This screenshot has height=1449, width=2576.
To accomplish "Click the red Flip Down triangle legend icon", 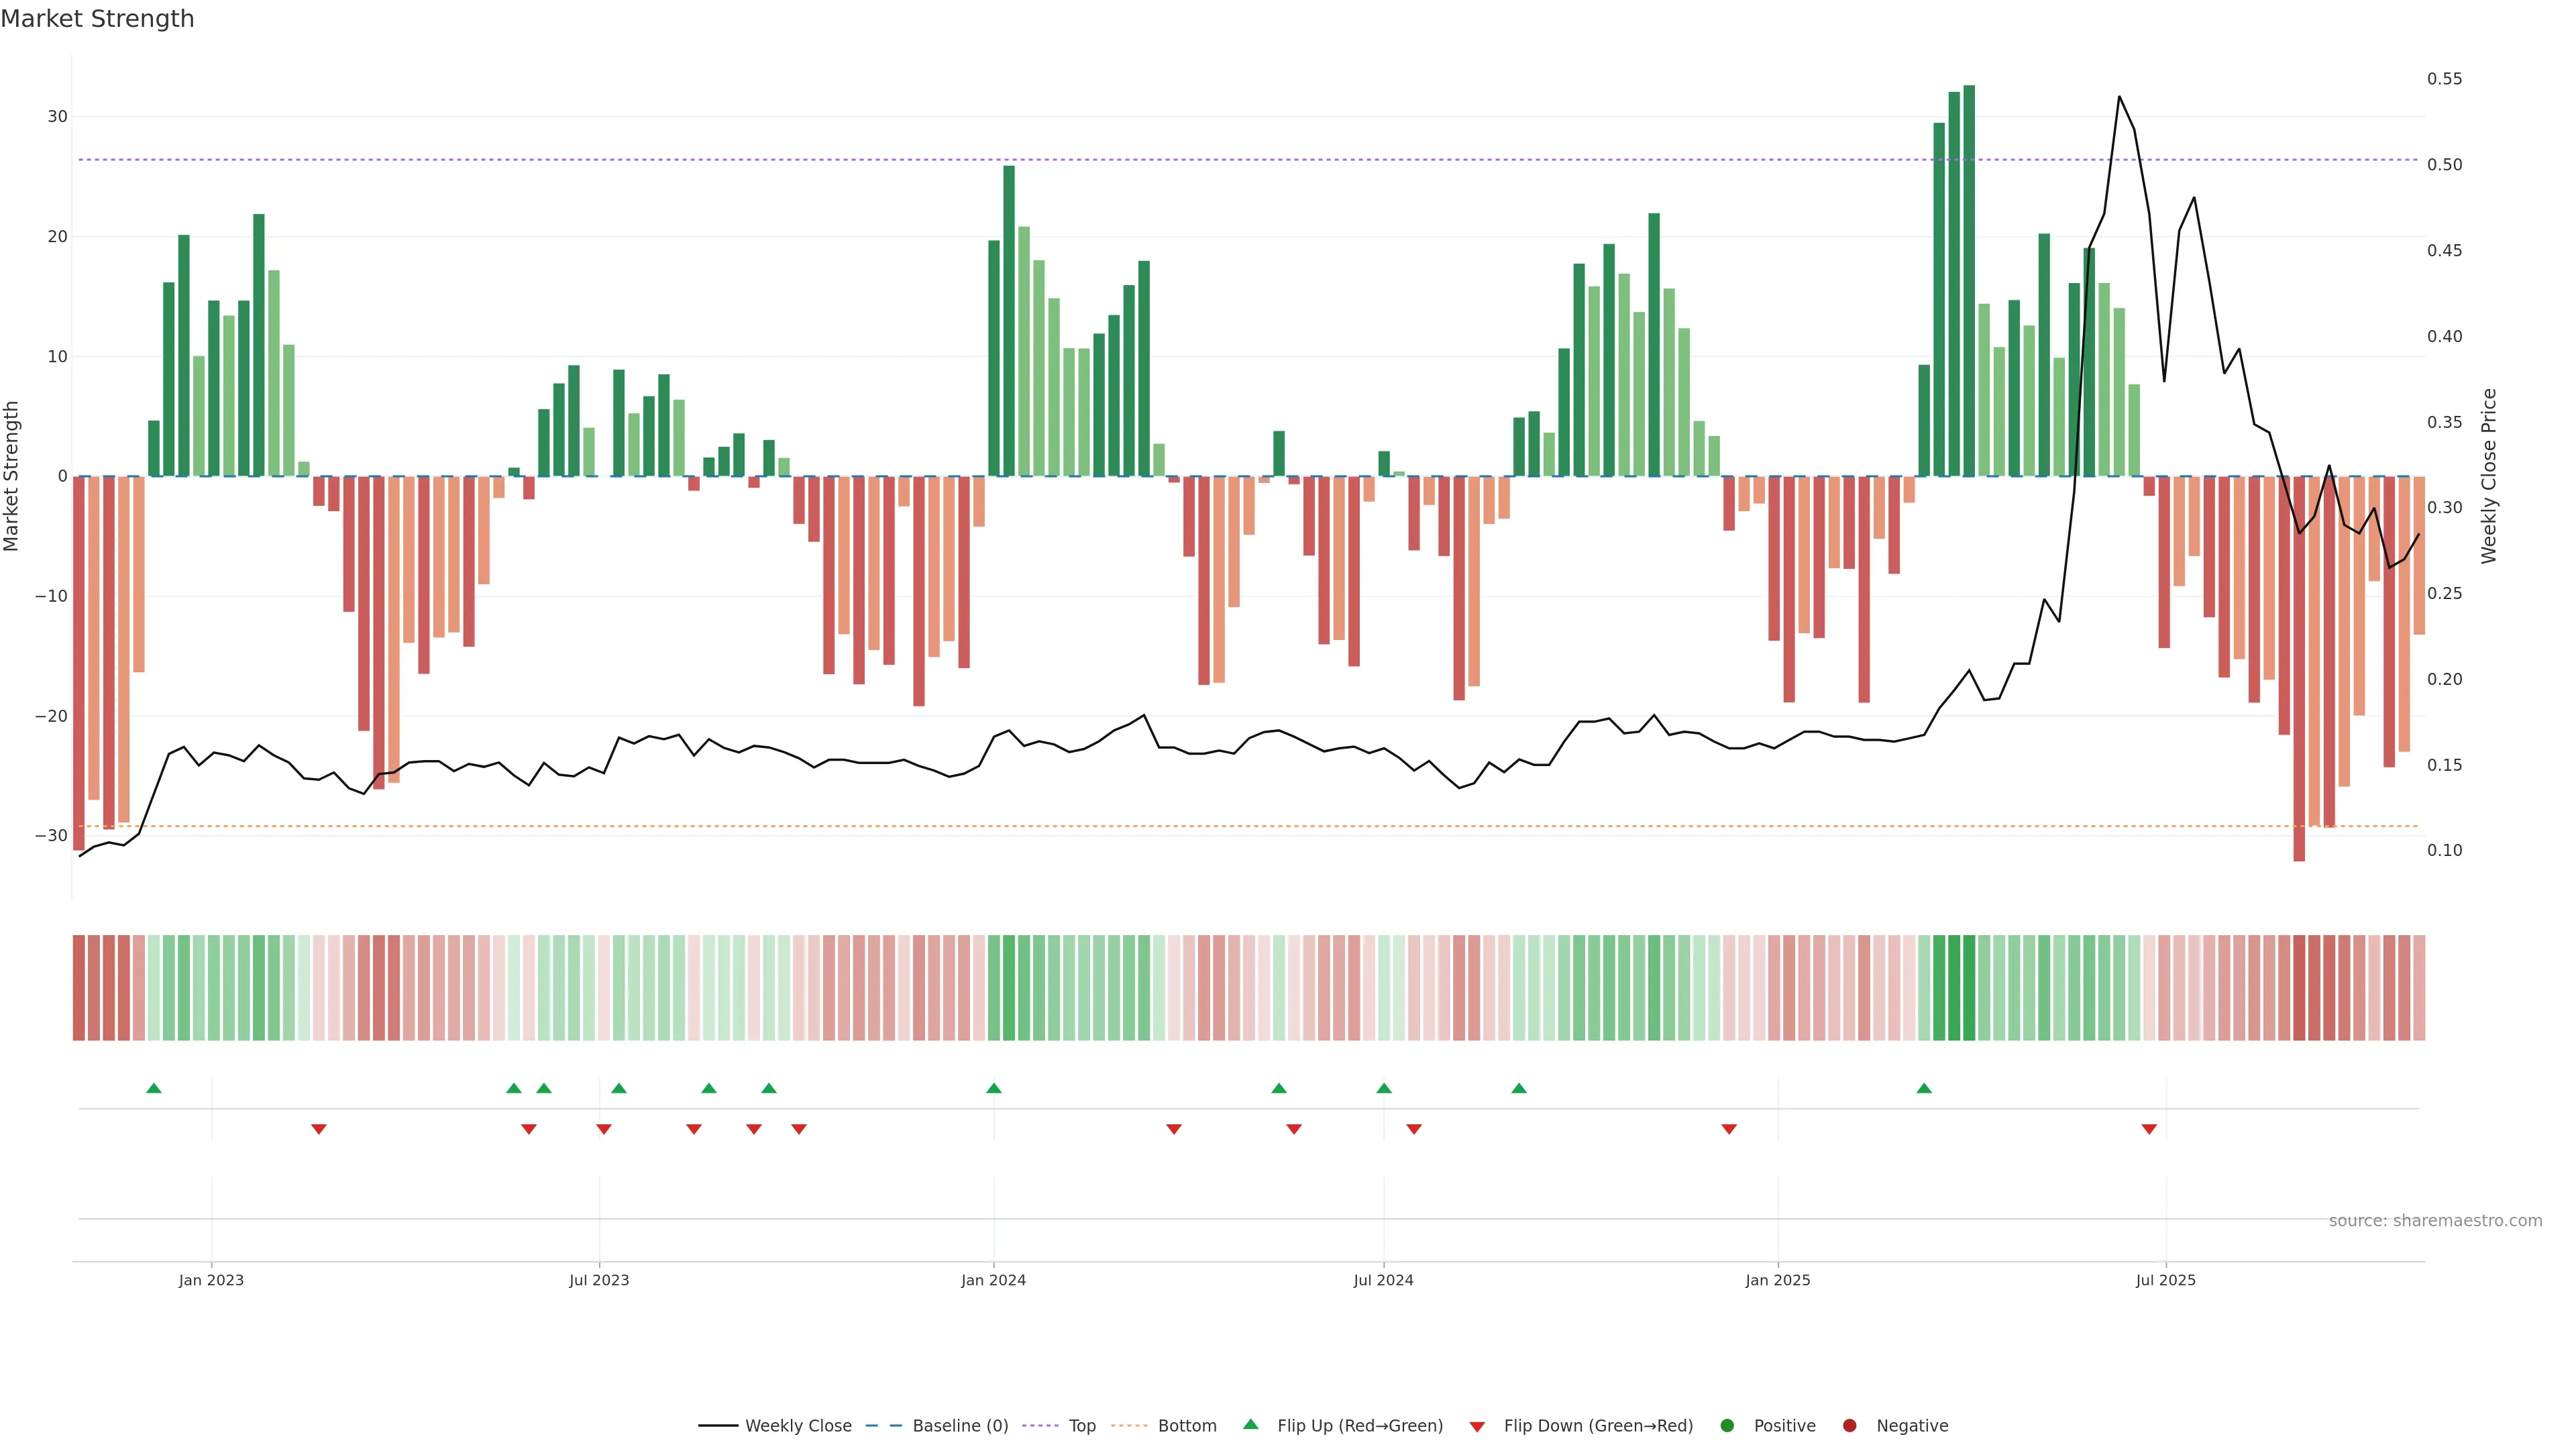I will 1477,1426.
